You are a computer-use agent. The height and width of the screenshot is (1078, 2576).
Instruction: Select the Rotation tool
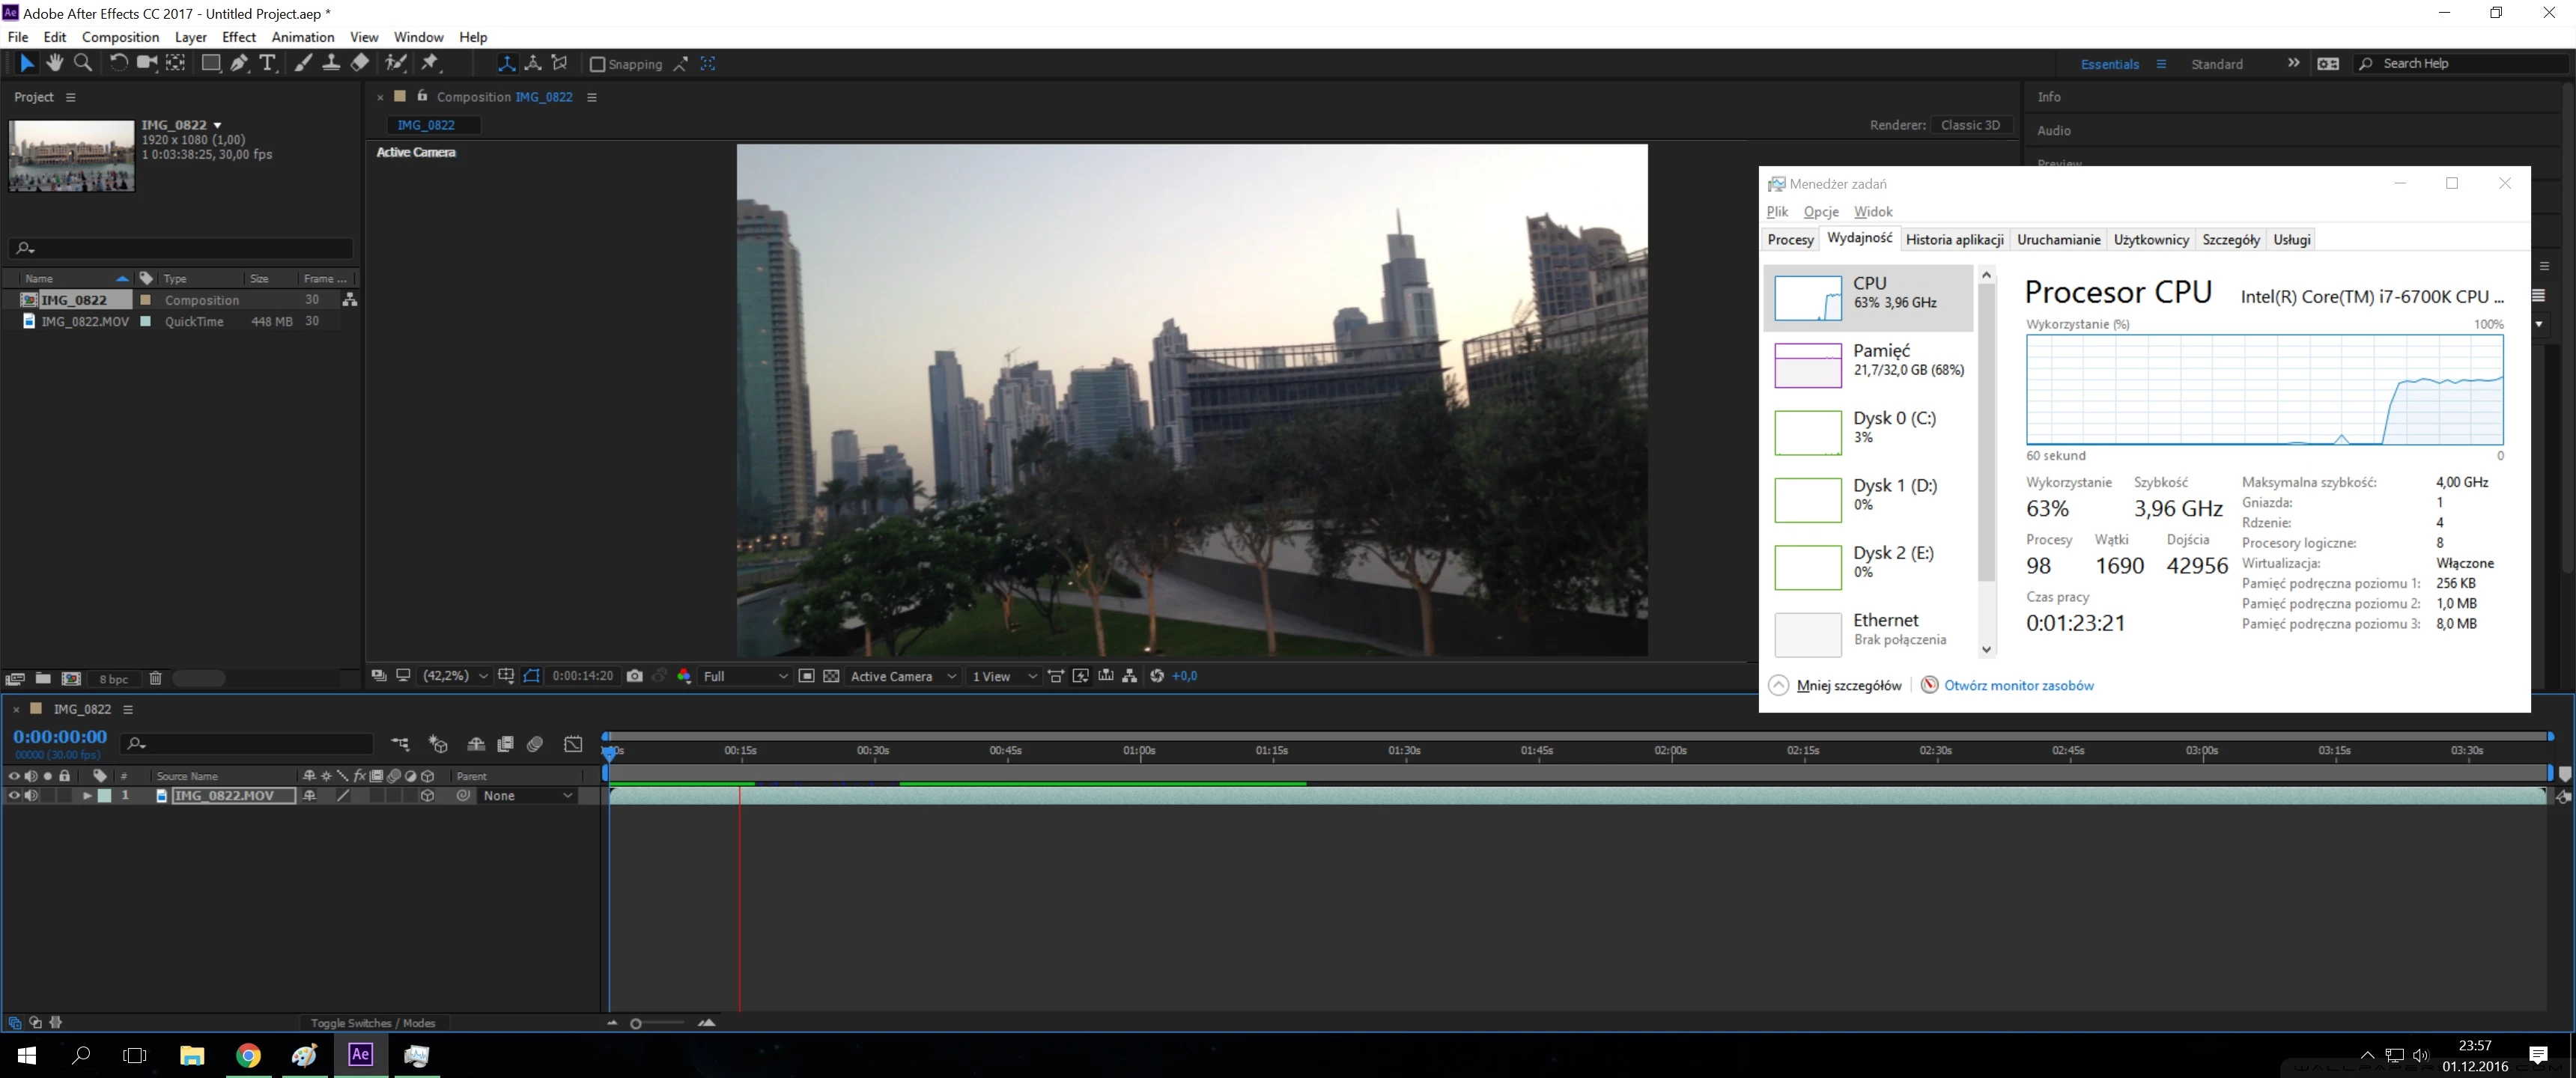pos(118,63)
